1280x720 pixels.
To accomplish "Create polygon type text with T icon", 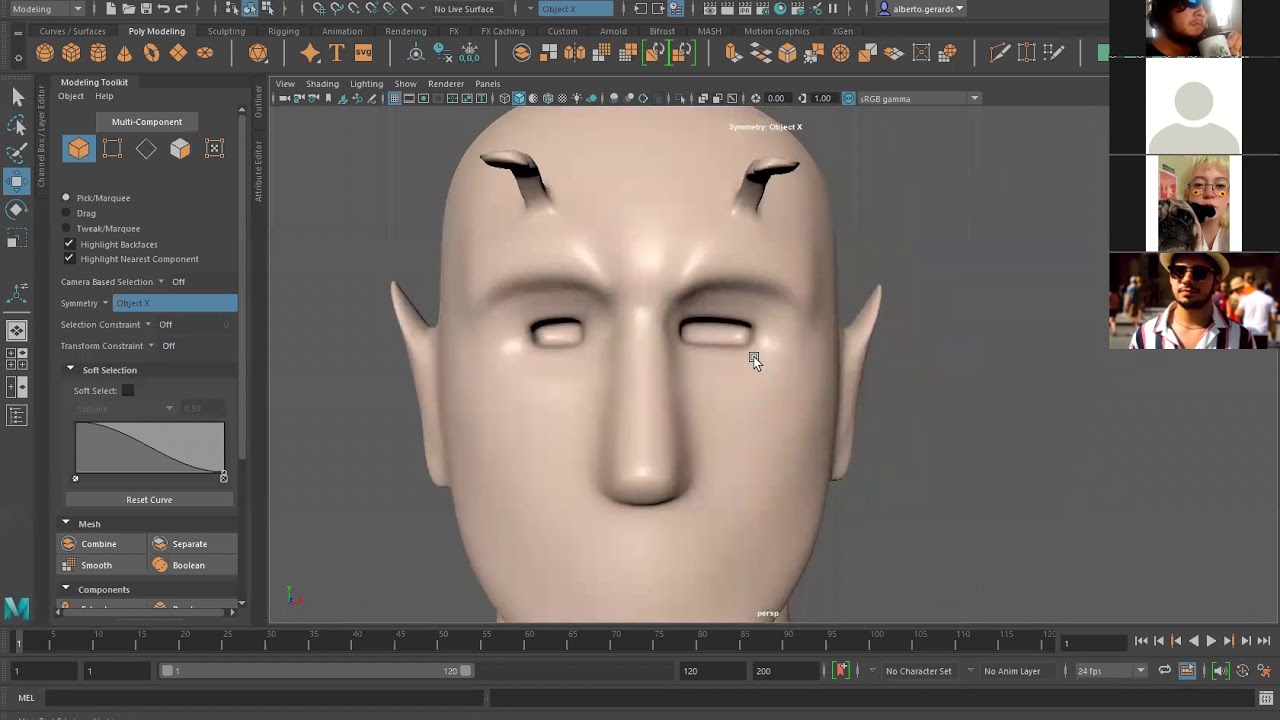I will coord(337,53).
